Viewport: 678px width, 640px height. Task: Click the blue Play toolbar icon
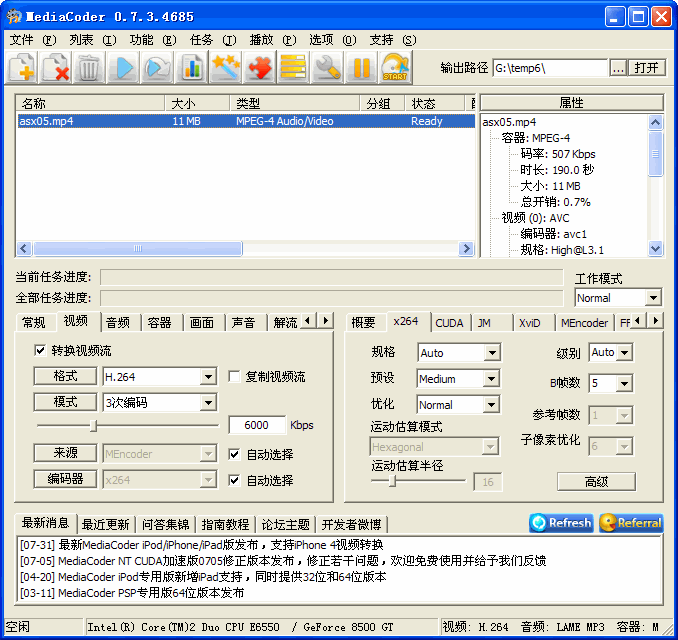tap(124, 67)
